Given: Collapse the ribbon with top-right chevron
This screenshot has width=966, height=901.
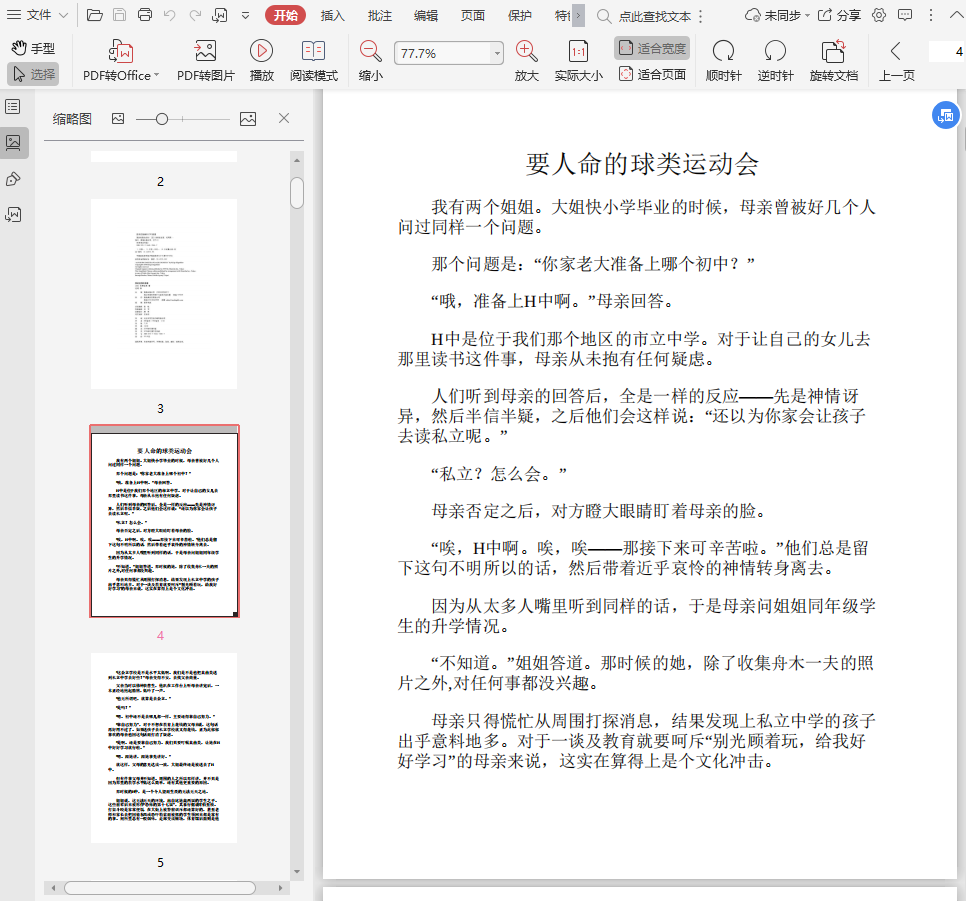Looking at the screenshot, I should [x=956, y=15].
